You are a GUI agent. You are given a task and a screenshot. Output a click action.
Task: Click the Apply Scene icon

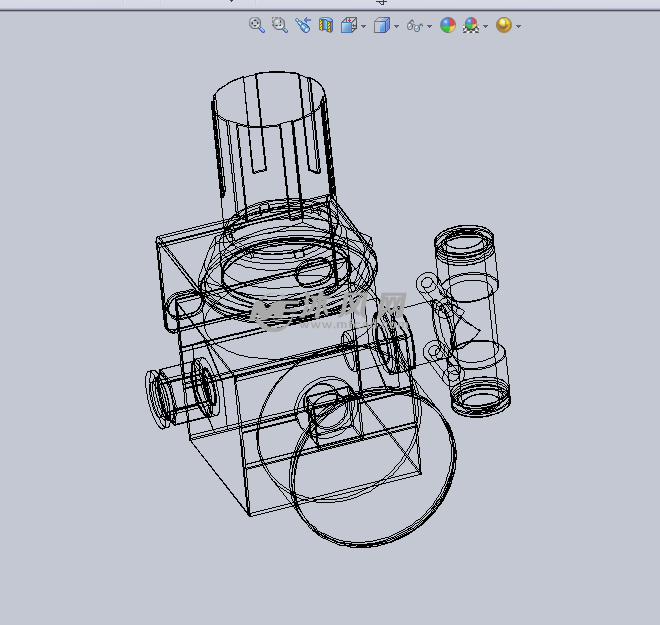pos(471,25)
